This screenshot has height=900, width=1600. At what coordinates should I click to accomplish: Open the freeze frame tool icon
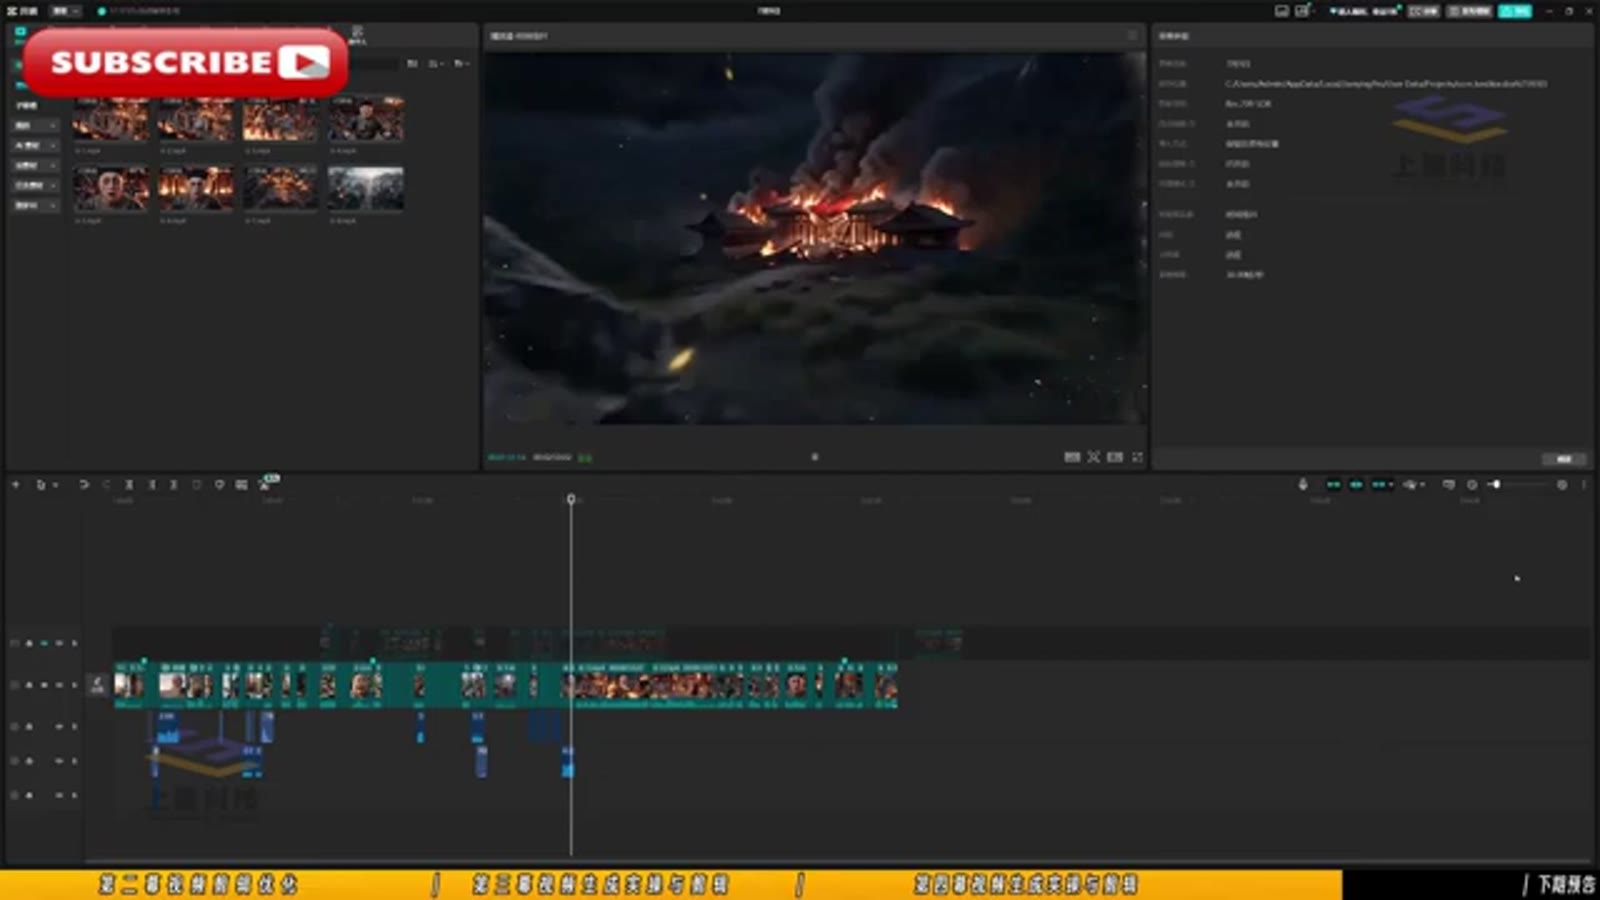pyautogui.click(x=241, y=484)
